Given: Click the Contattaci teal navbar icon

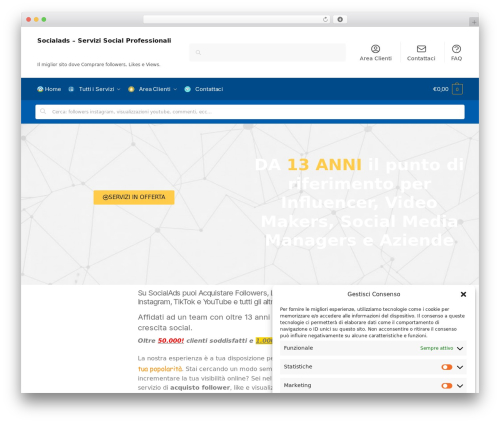Looking at the screenshot, I should point(188,89).
